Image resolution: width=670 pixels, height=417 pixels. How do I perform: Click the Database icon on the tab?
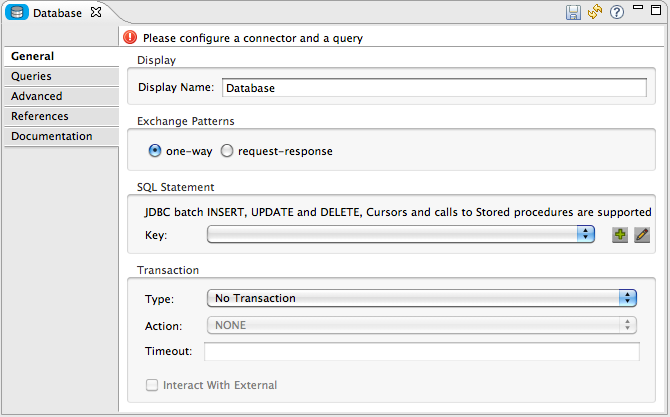point(17,13)
